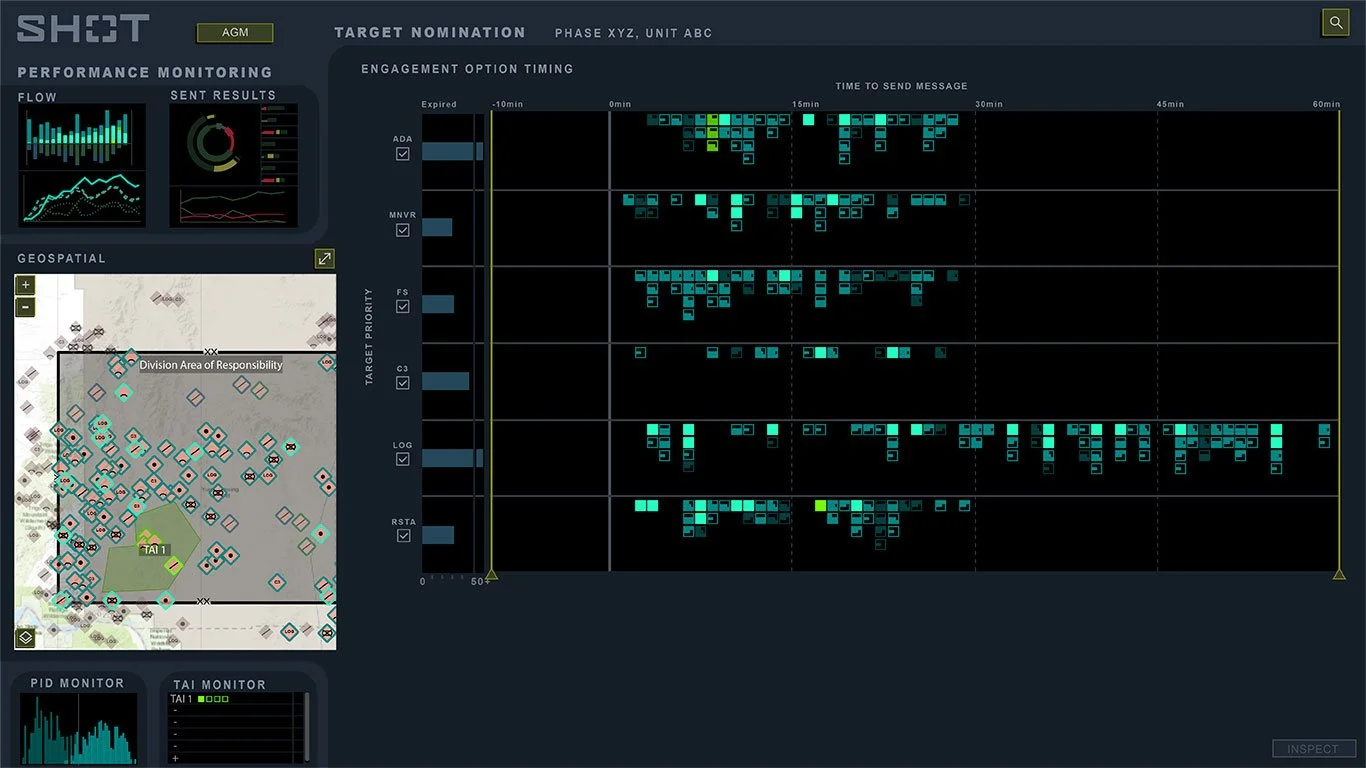The height and width of the screenshot is (768, 1366).
Task: Disable the RSTA checkbox
Action: tap(403, 535)
